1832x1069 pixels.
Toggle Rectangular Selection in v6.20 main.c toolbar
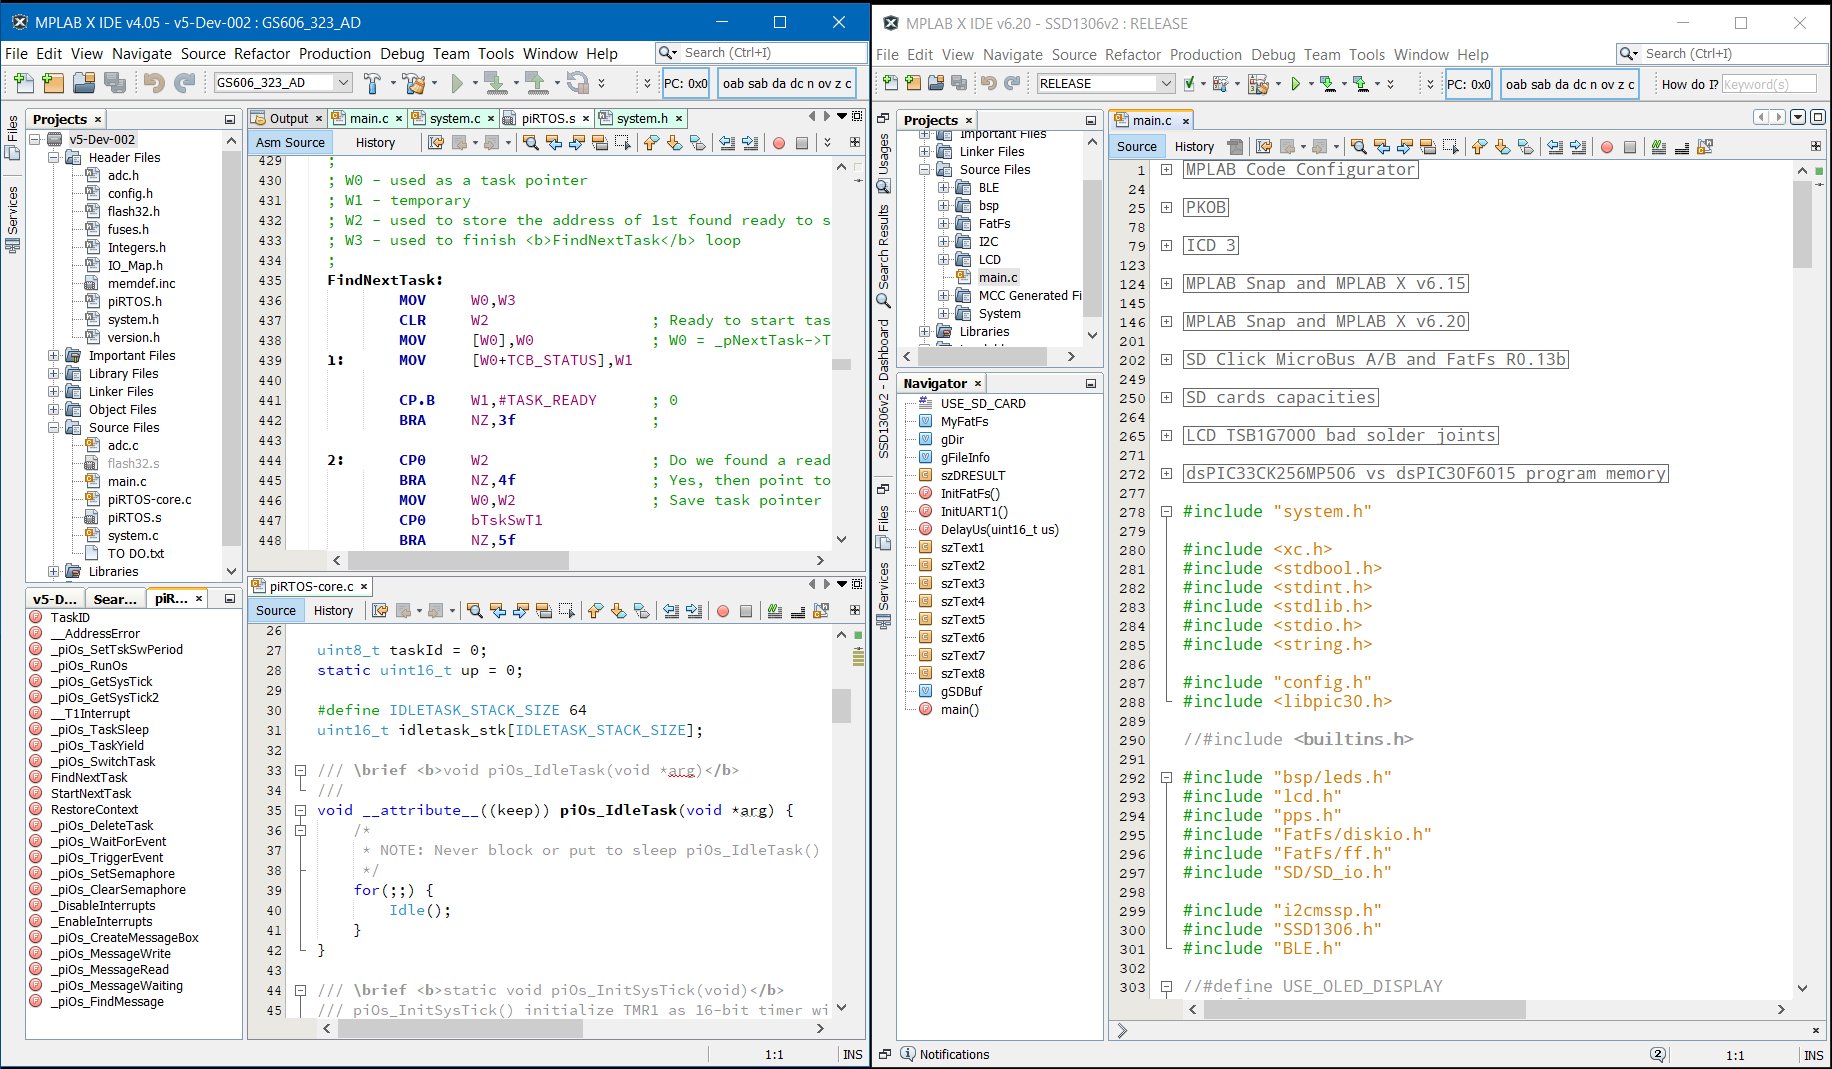pyautogui.click(x=1450, y=147)
